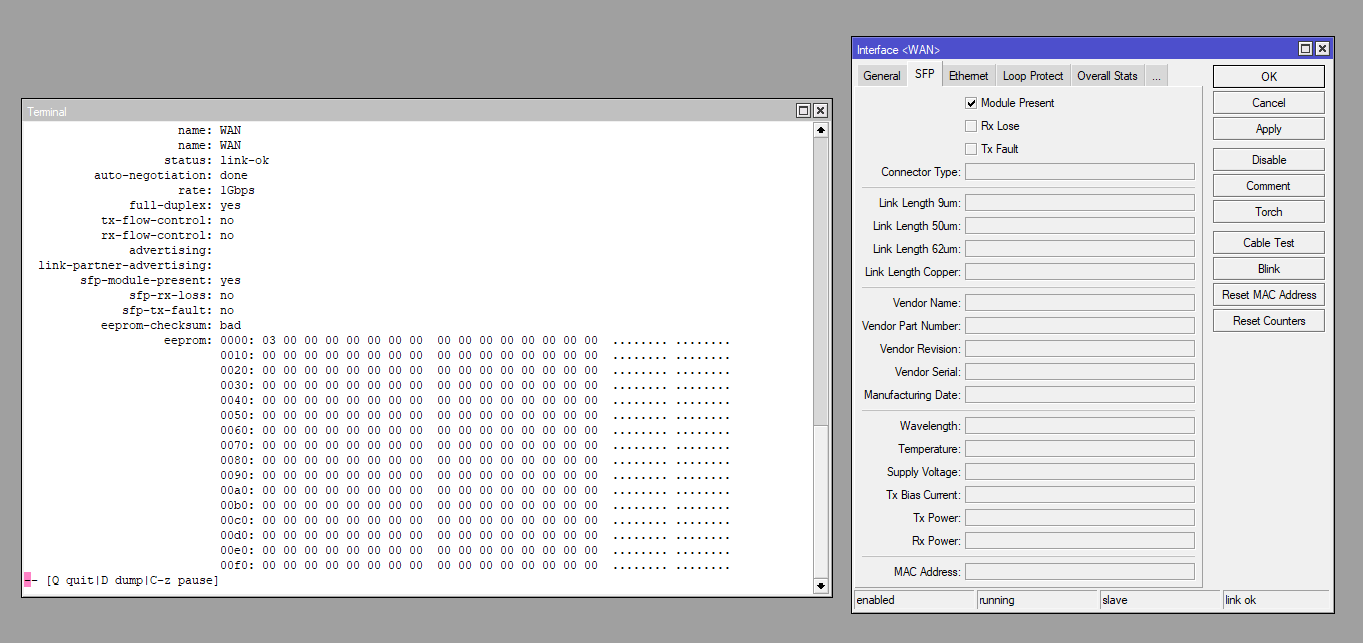Cancel the Interface WAN dialog

pyautogui.click(x=1267, y=102)
